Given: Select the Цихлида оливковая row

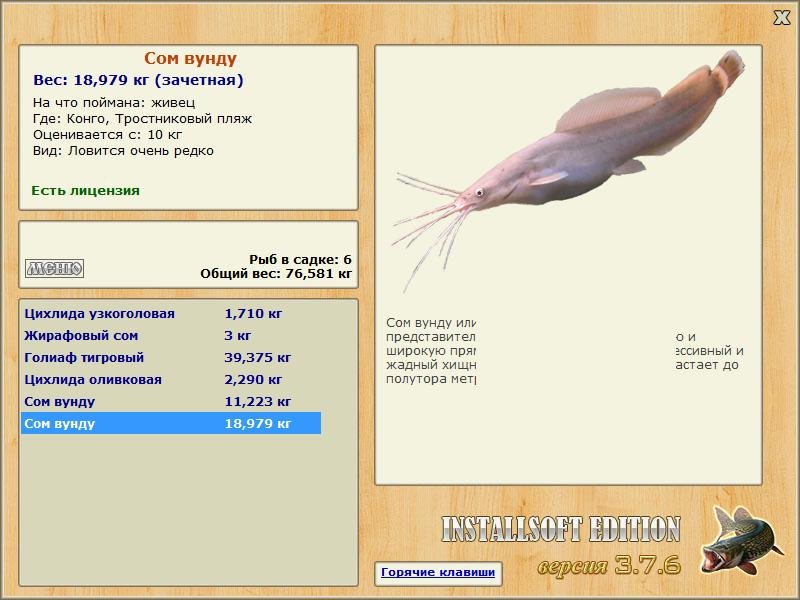Looking at the screenshot, I should click(171, 380).
